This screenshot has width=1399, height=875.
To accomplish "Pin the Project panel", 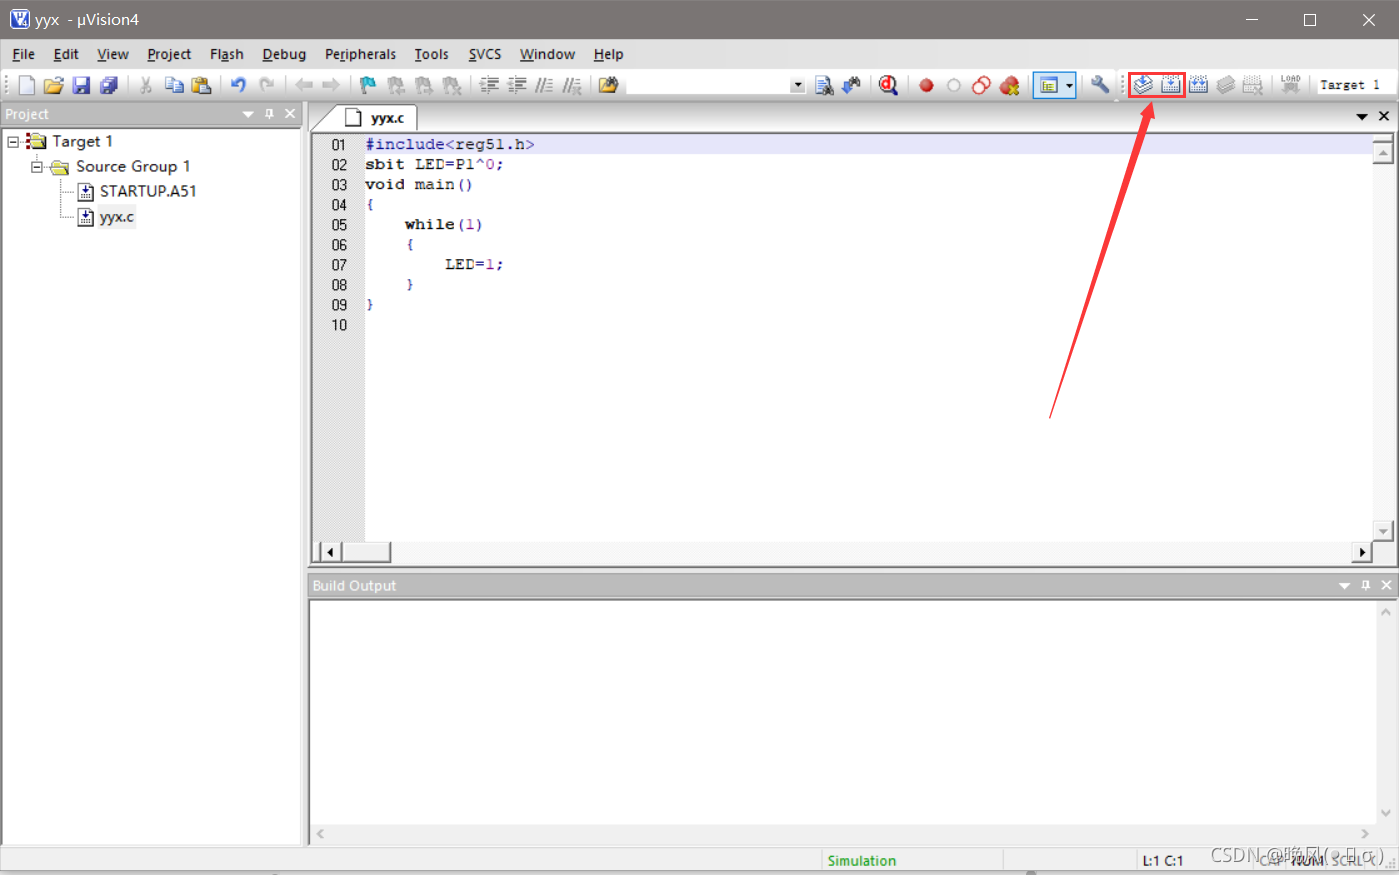I will click(269, 114).
